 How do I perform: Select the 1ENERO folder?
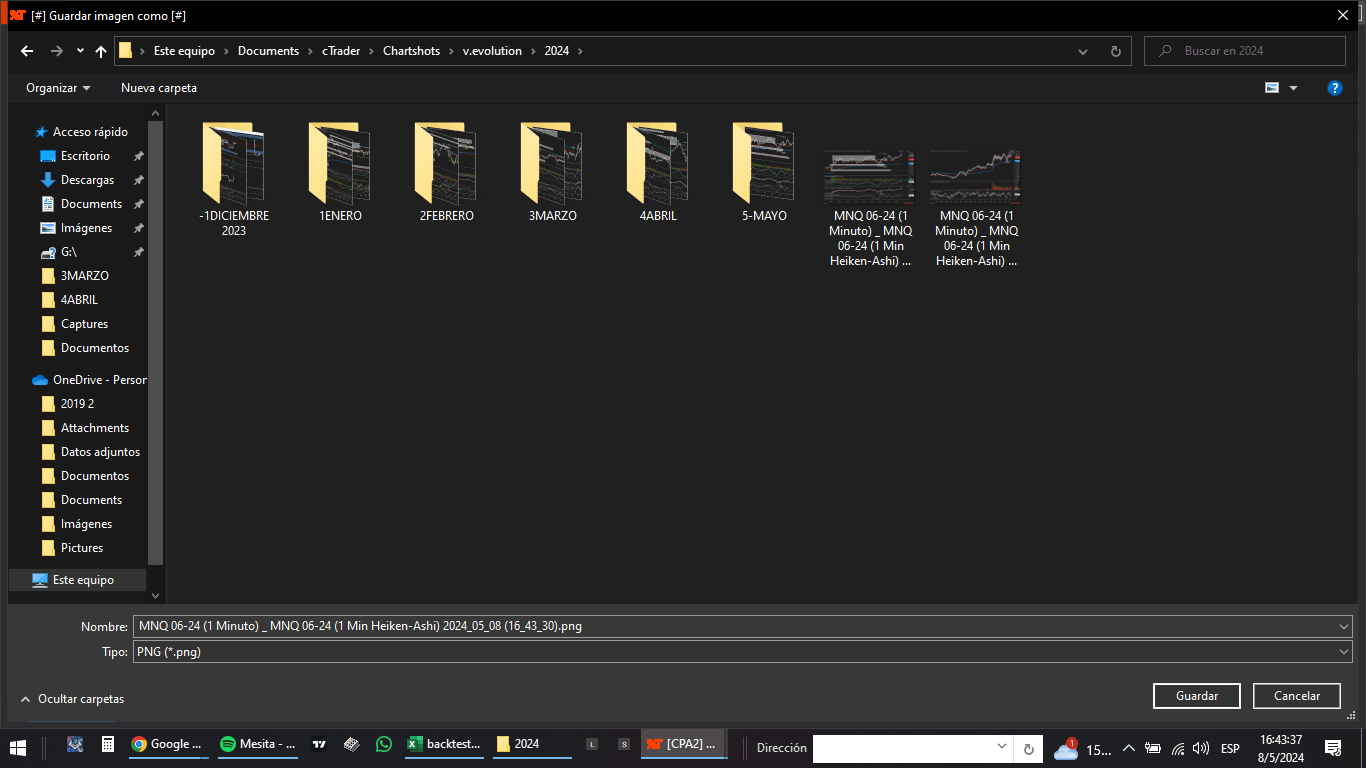[340, 172]
